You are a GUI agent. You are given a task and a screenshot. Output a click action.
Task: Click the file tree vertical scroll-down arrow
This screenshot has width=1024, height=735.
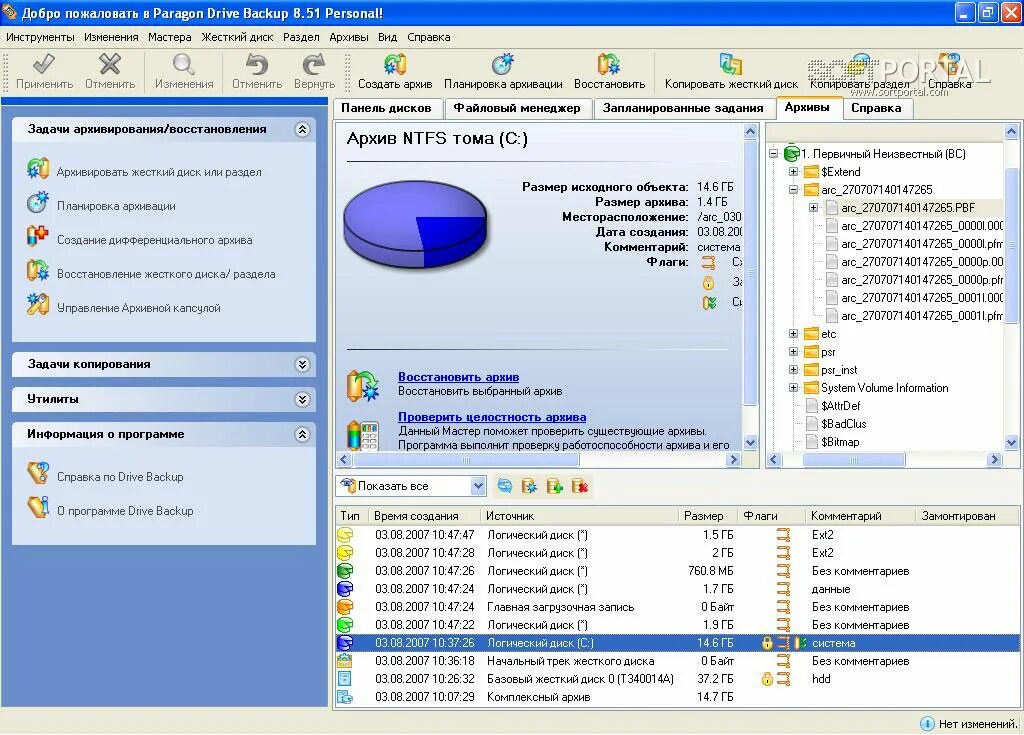point(1011,442)
